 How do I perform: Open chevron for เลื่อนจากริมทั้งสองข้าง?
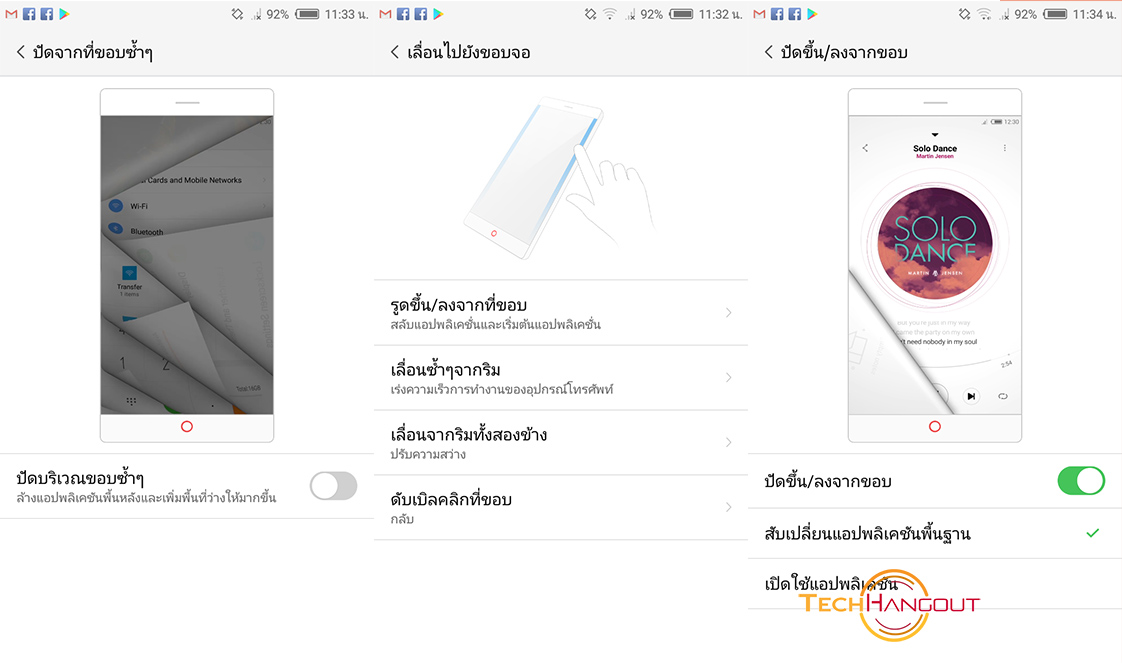[728, 442]
